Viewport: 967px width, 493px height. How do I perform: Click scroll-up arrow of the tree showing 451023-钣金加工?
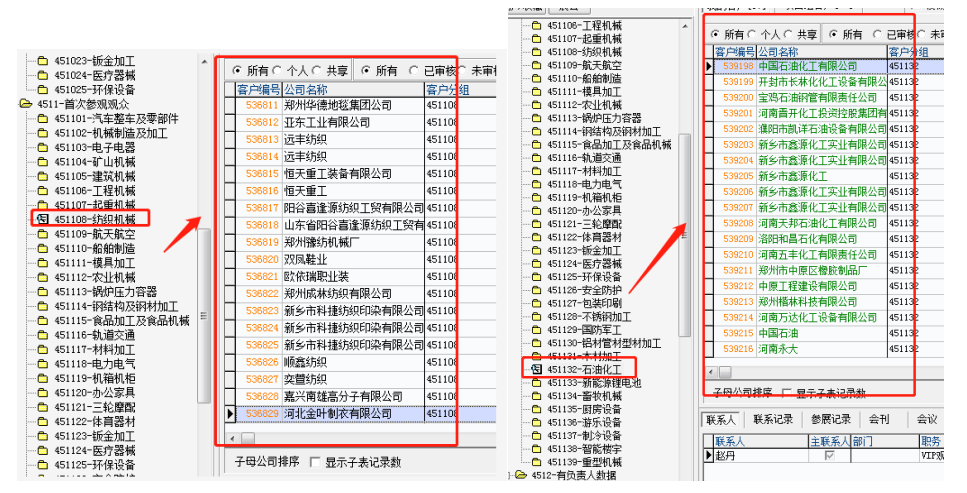pyautogui.click(x=204, y=62)
